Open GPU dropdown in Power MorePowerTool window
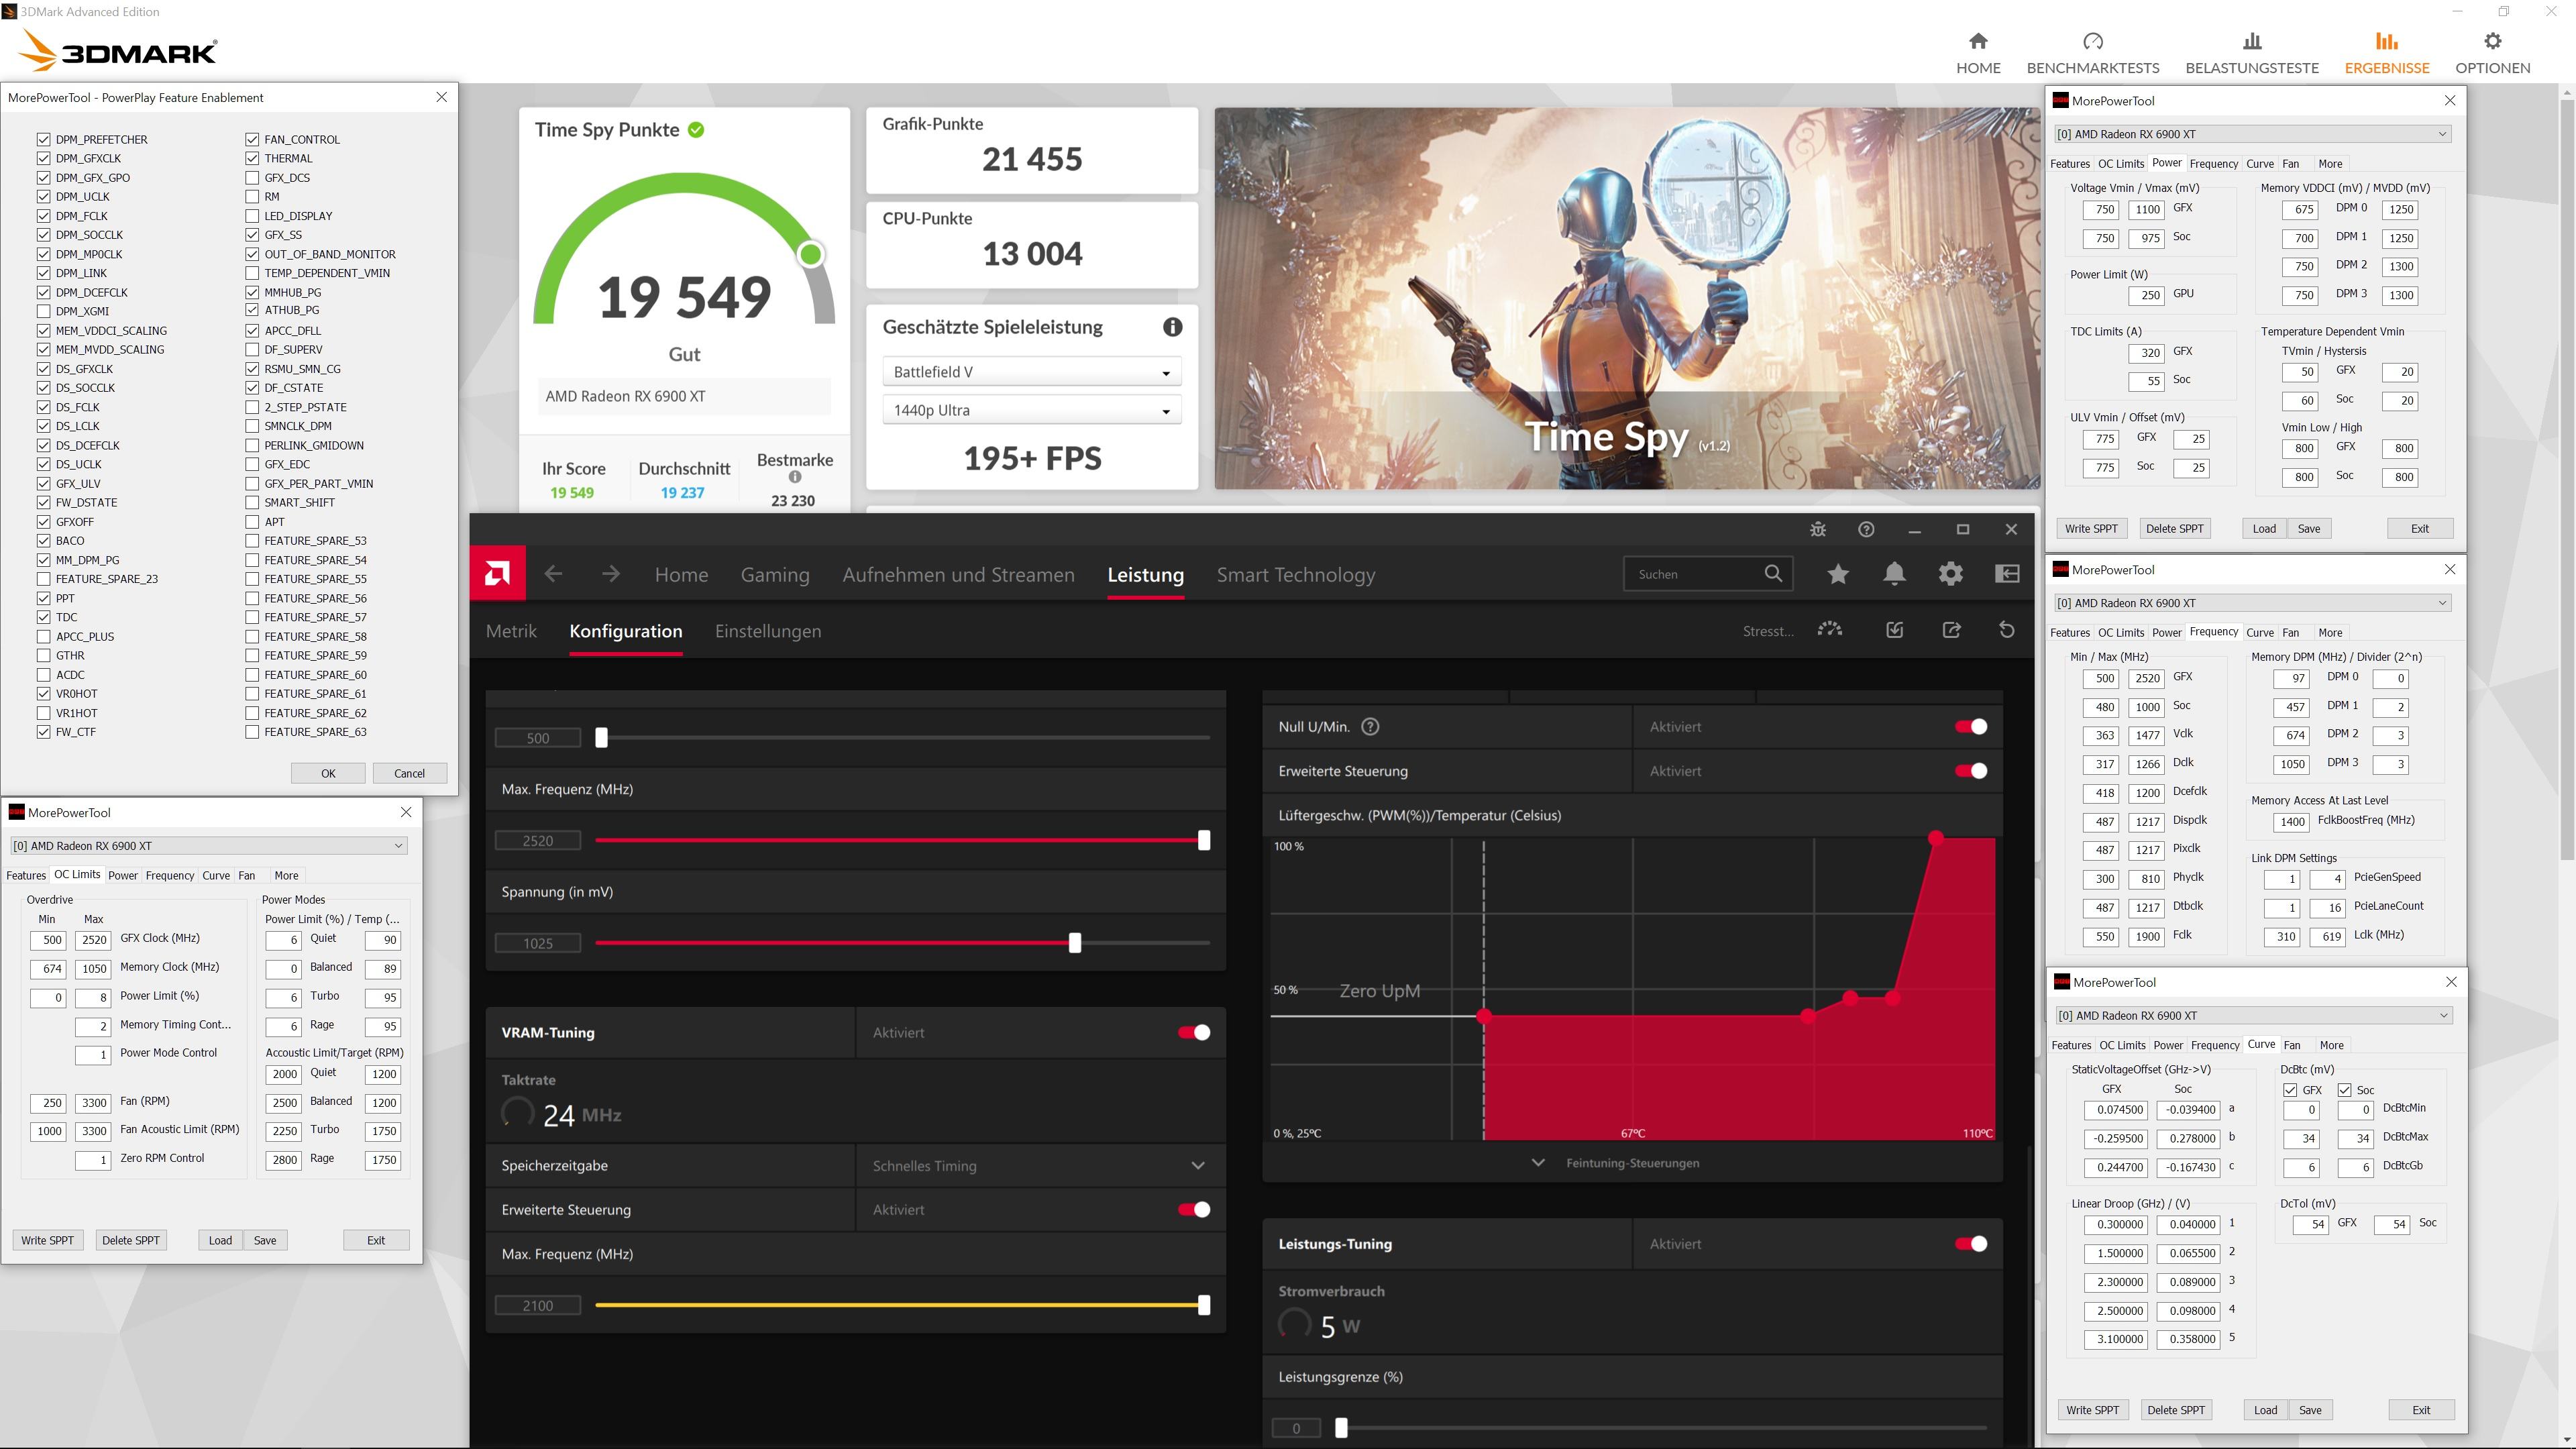 point(2252,134)
